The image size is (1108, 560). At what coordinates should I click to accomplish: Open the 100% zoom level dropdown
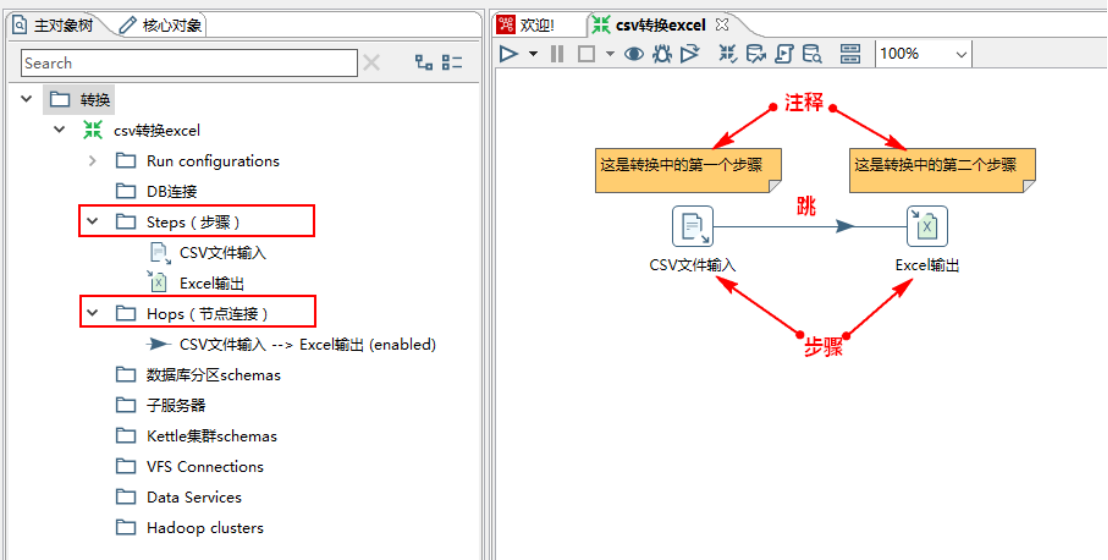tap(924, 54)
